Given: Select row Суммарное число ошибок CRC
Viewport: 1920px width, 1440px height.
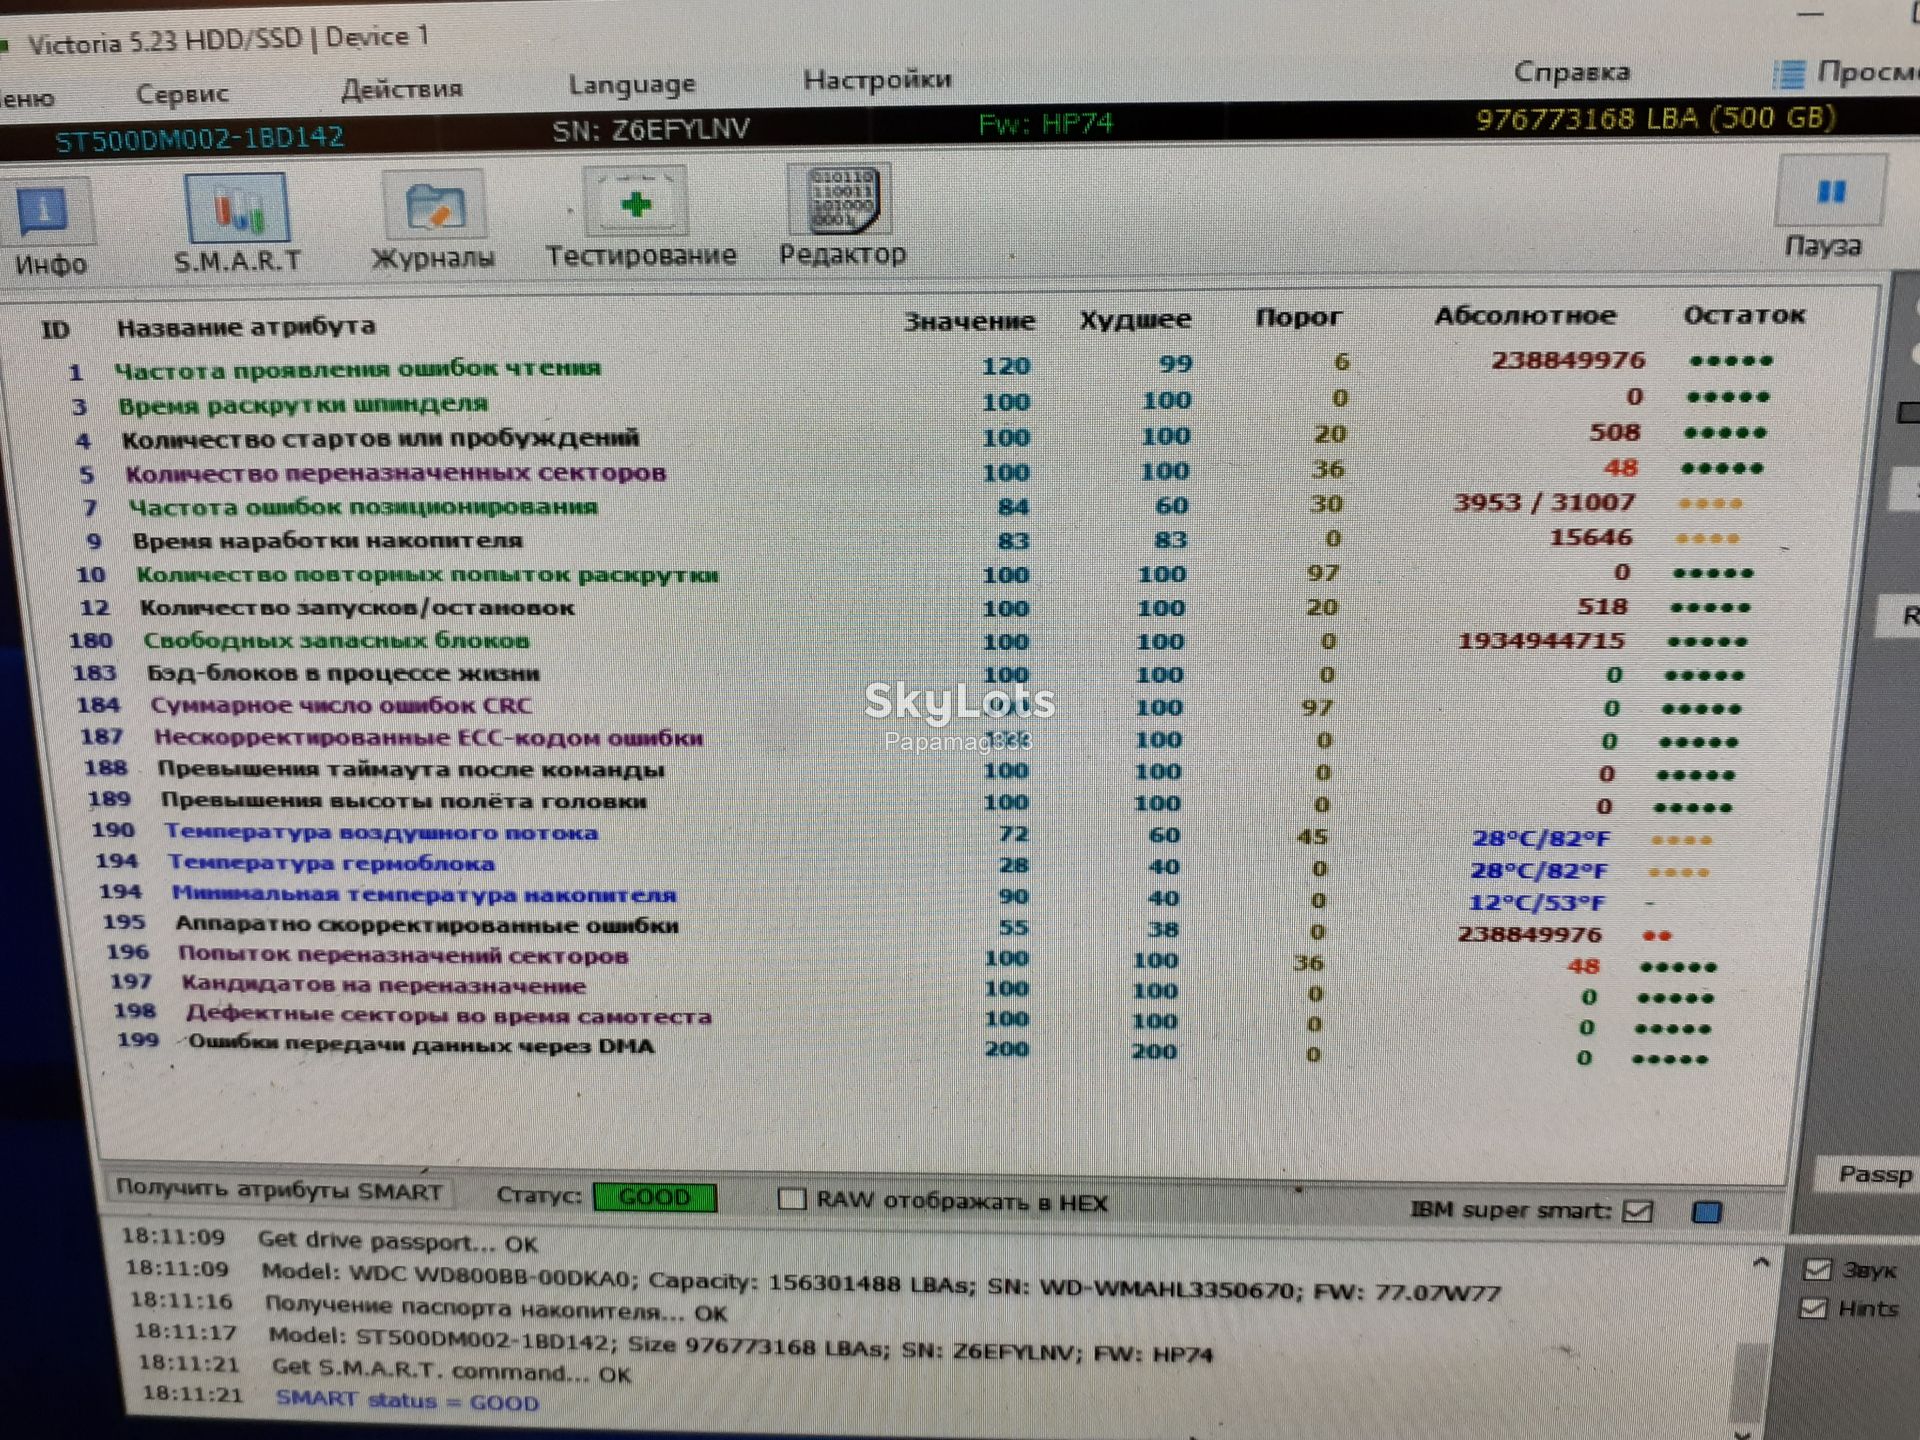Looking at the screenshot, I should 910,706.
